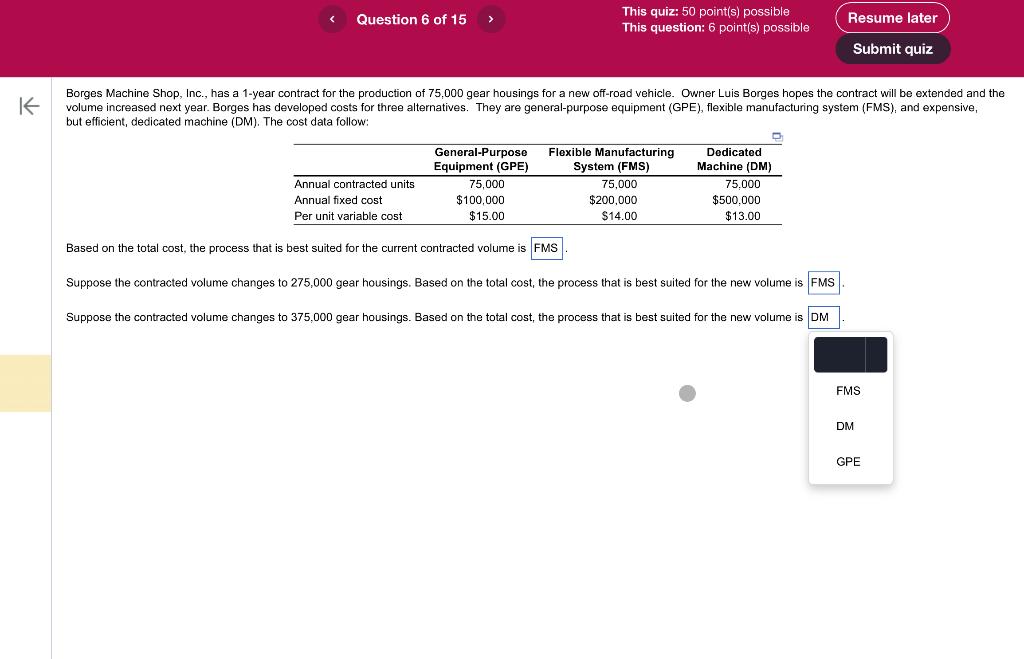Click the table popup icon above data table
This screenshot has height=659, width=1024.
click(x=777, y=137)
